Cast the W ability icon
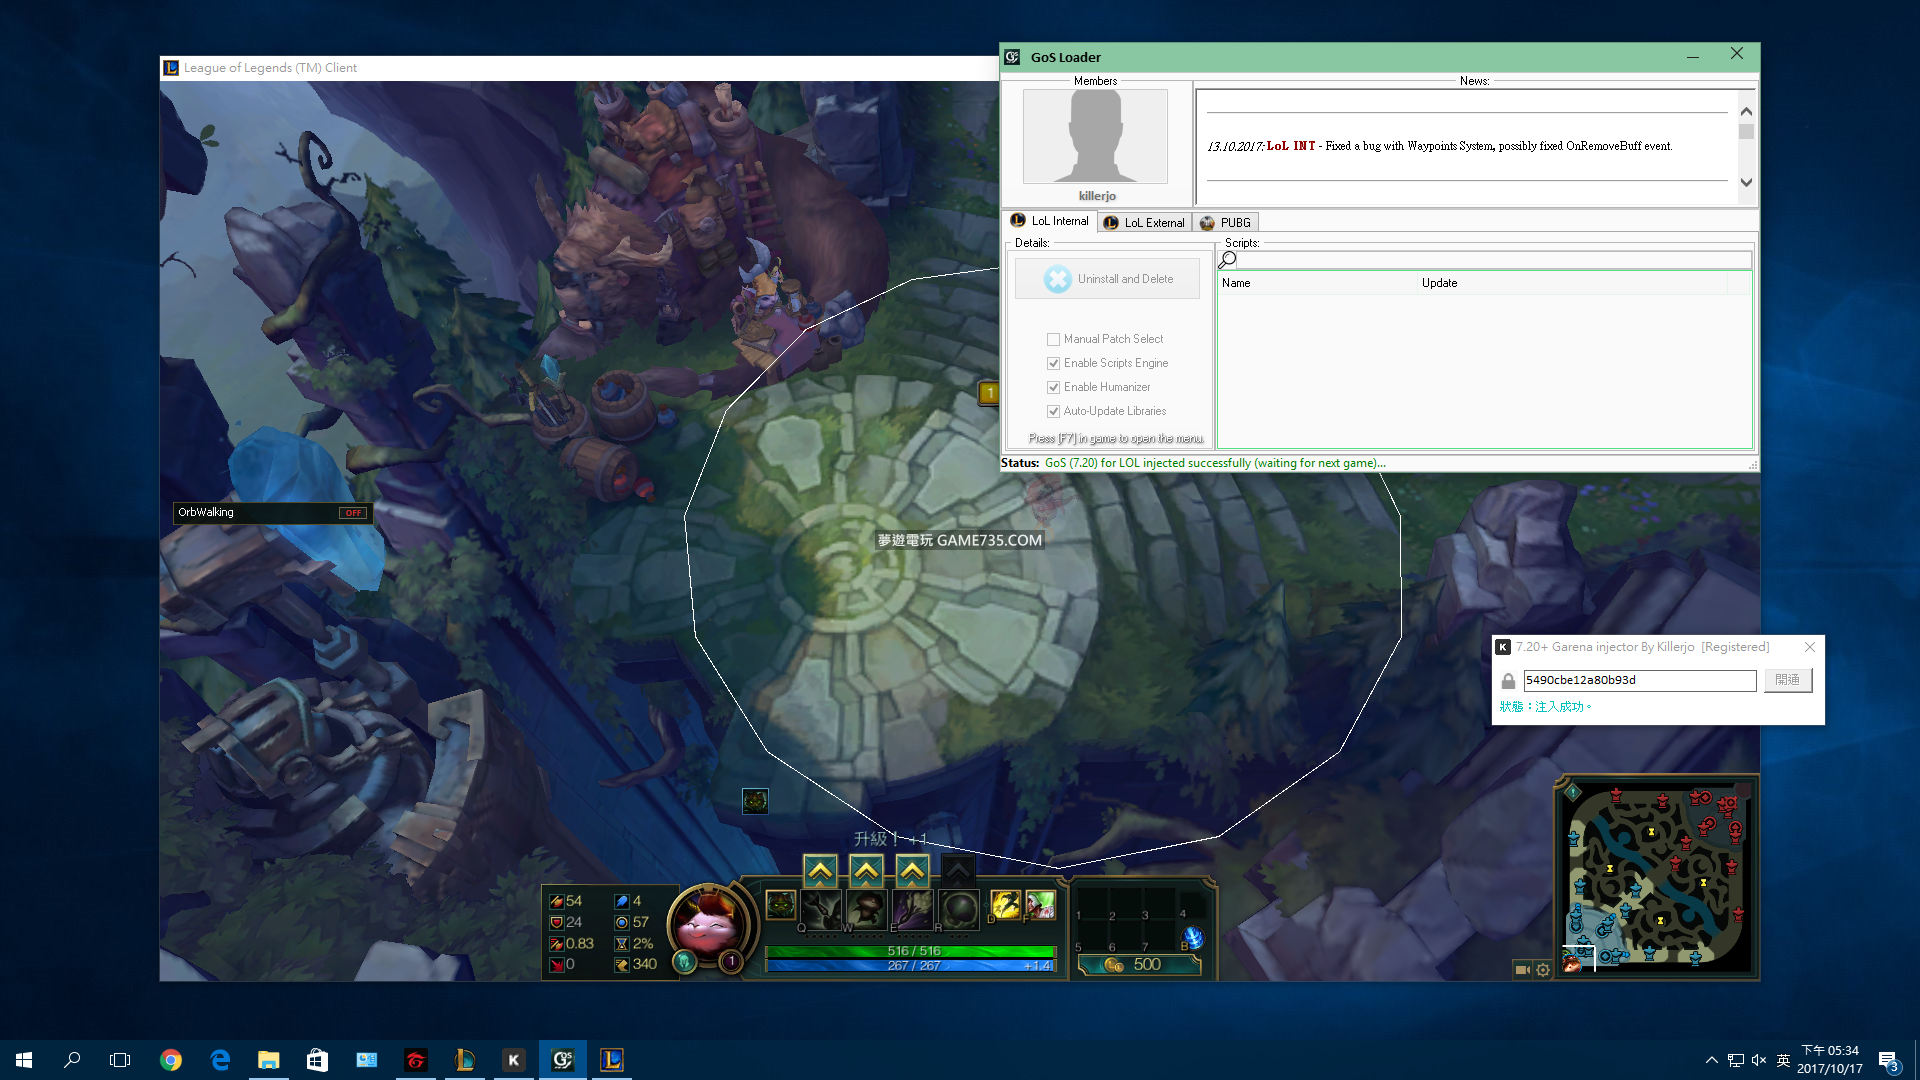The image size is (1920, 1080). (866, 909)
